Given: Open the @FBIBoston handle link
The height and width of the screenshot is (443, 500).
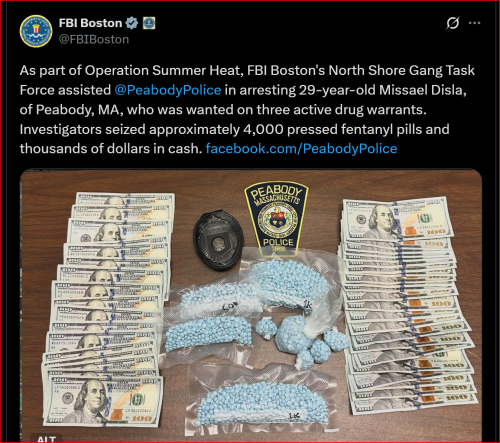Looking at the screenshot, I should point(94,39).
